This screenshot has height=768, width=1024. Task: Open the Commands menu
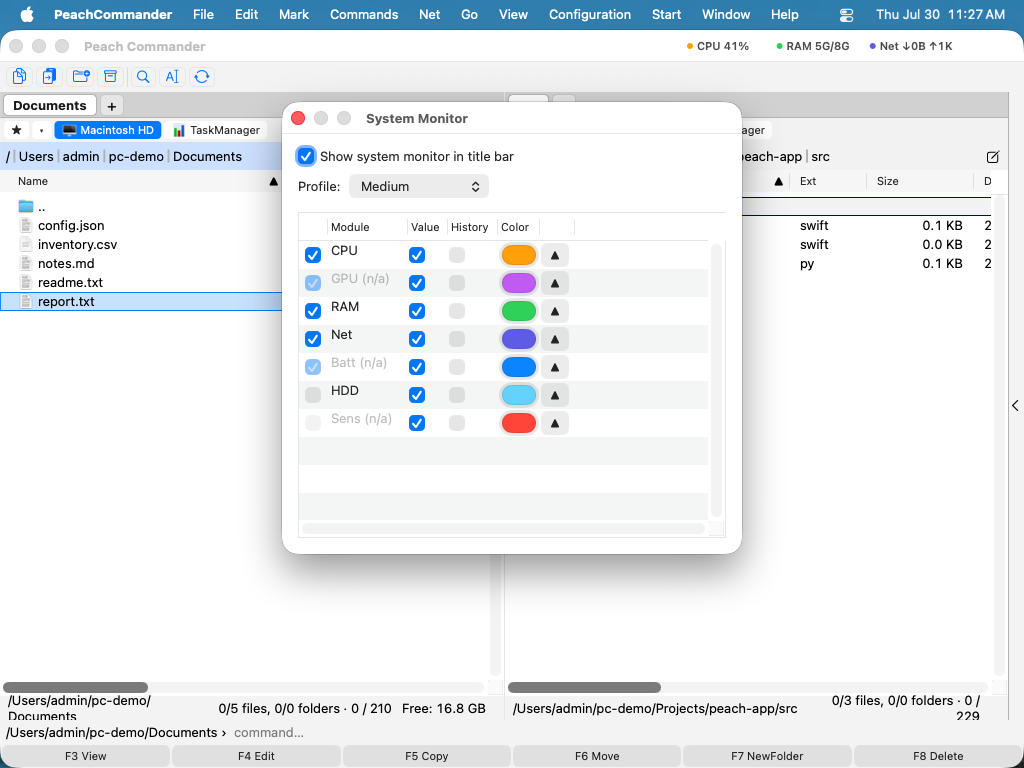(x=364, y=14)
